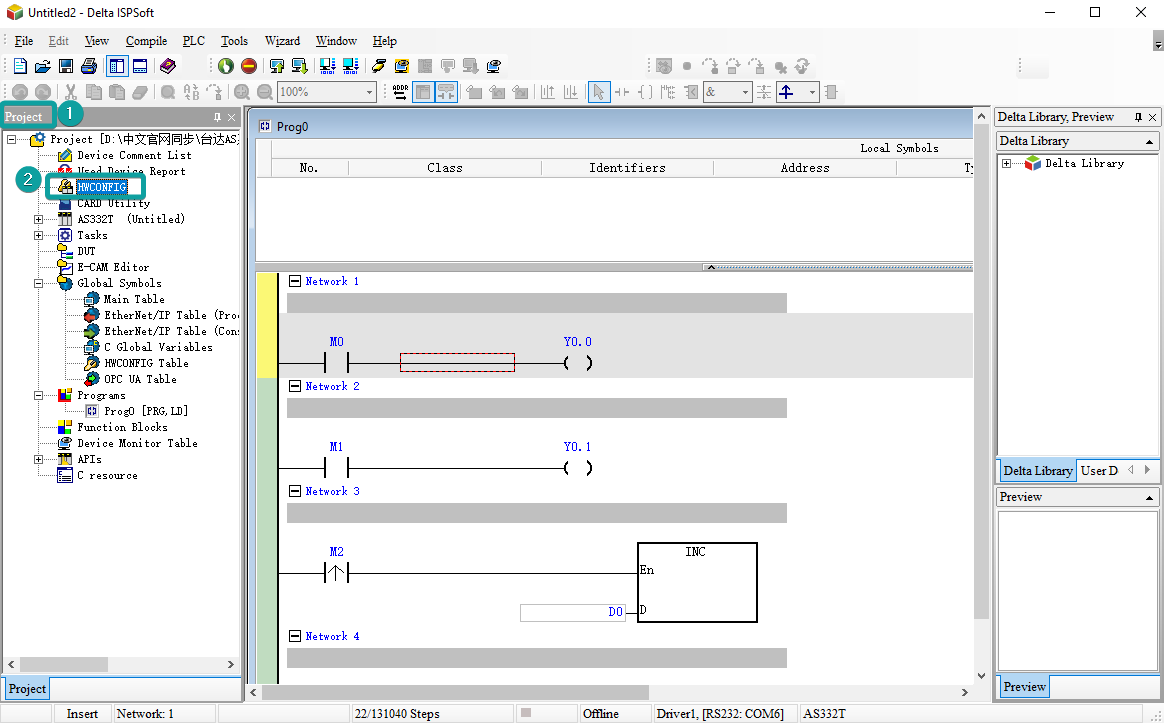This screenshot has height=723, width=1164.
Task: Open the 100% zoom dropdown
Action: pos(369,92)
